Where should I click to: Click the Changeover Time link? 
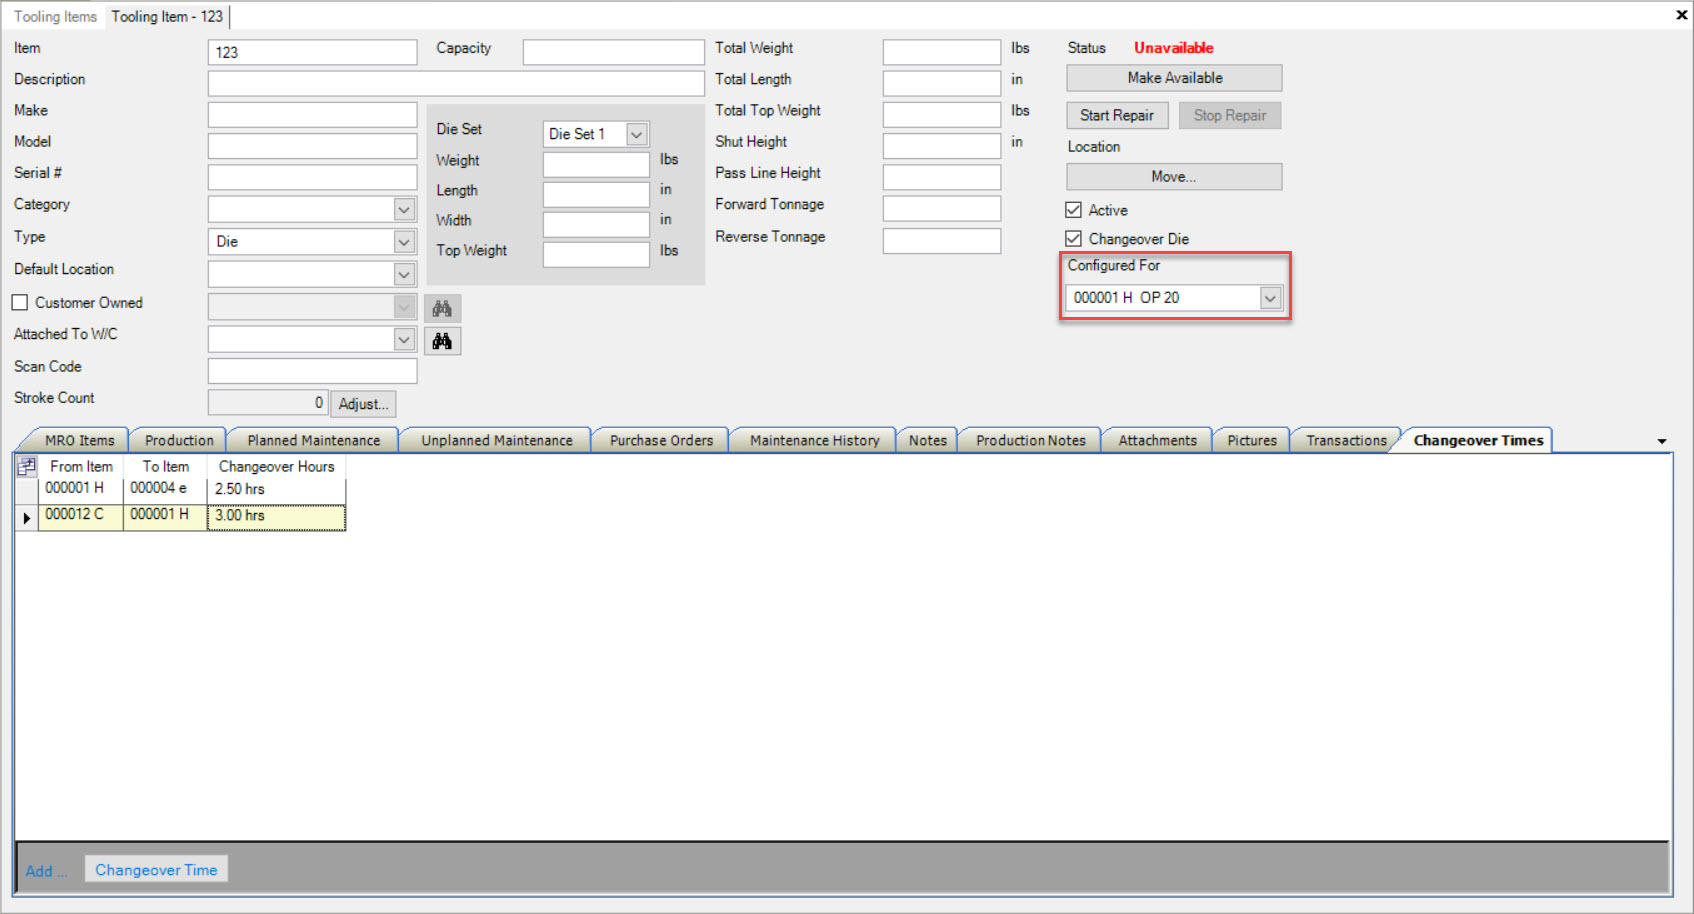pos(156,869)
